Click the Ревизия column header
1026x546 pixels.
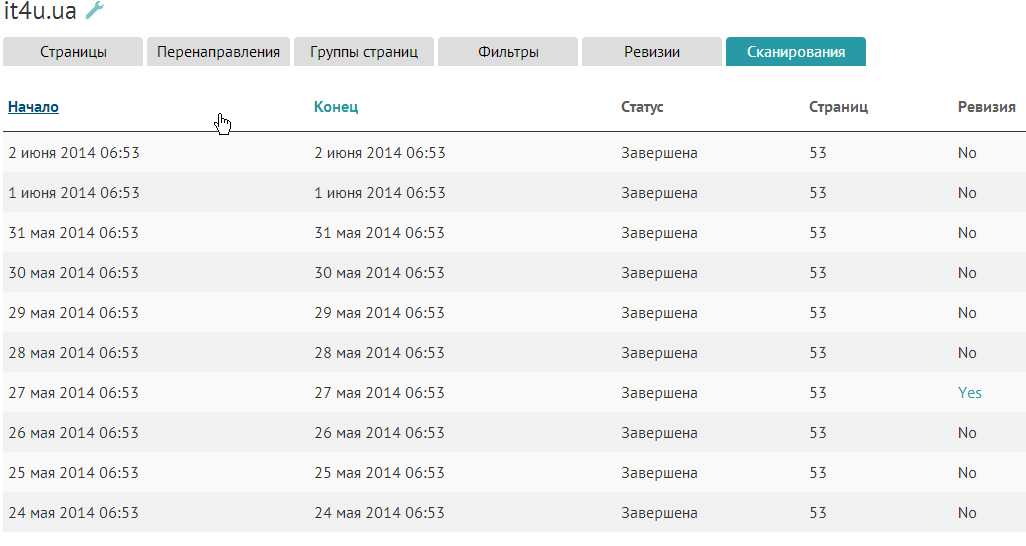click(986, 107)
